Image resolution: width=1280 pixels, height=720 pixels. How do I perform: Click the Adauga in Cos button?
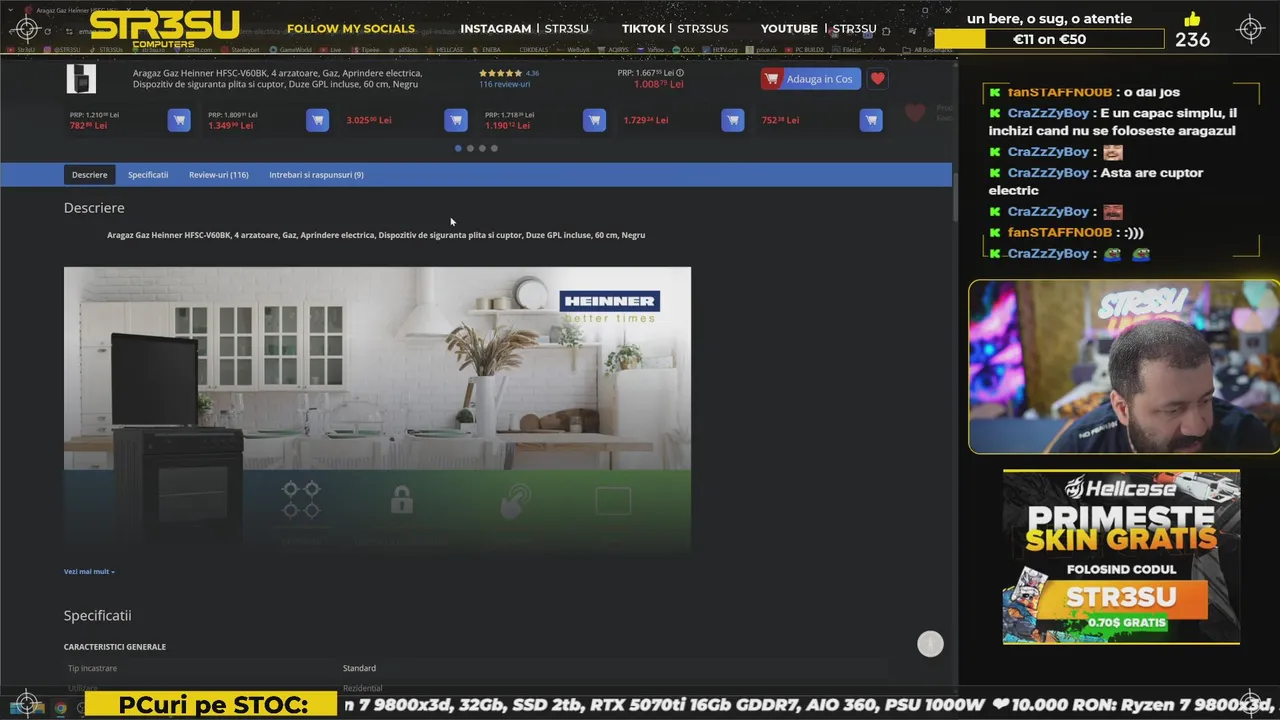tap(810, 78)
